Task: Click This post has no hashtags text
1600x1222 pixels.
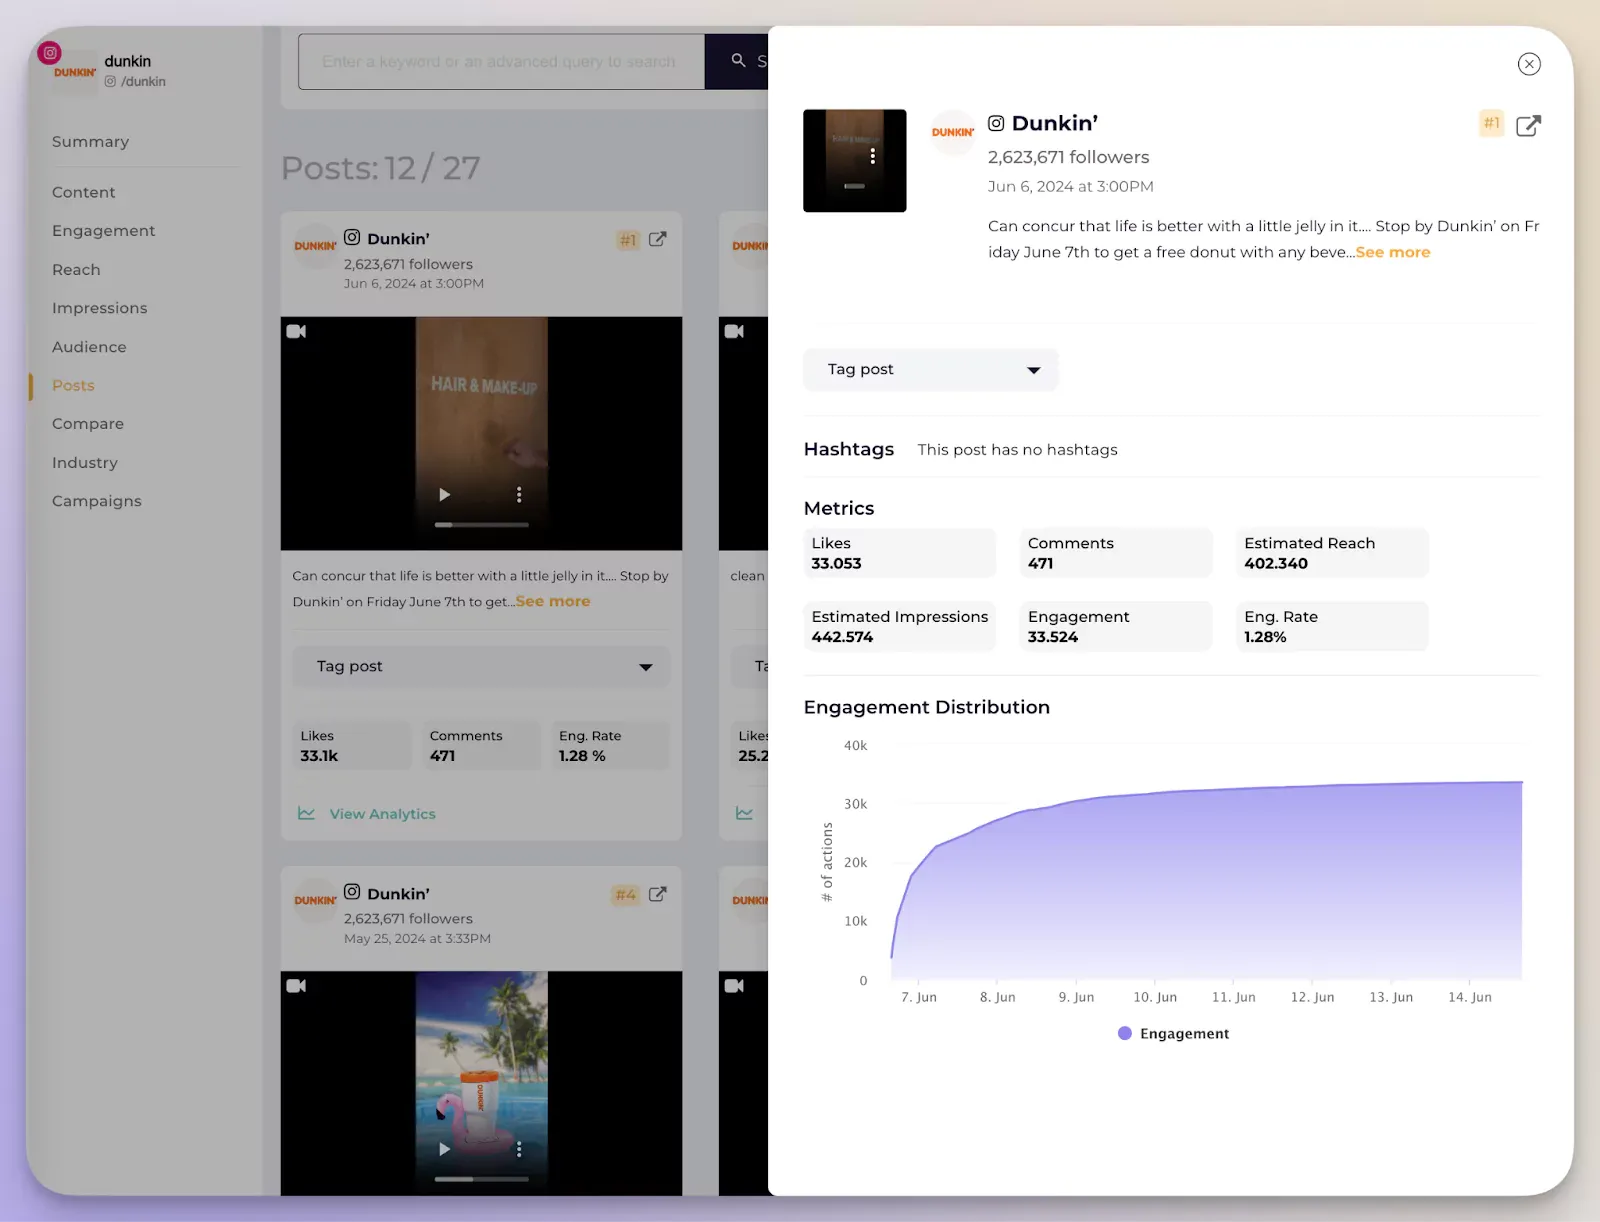Action: point(1017,450)
